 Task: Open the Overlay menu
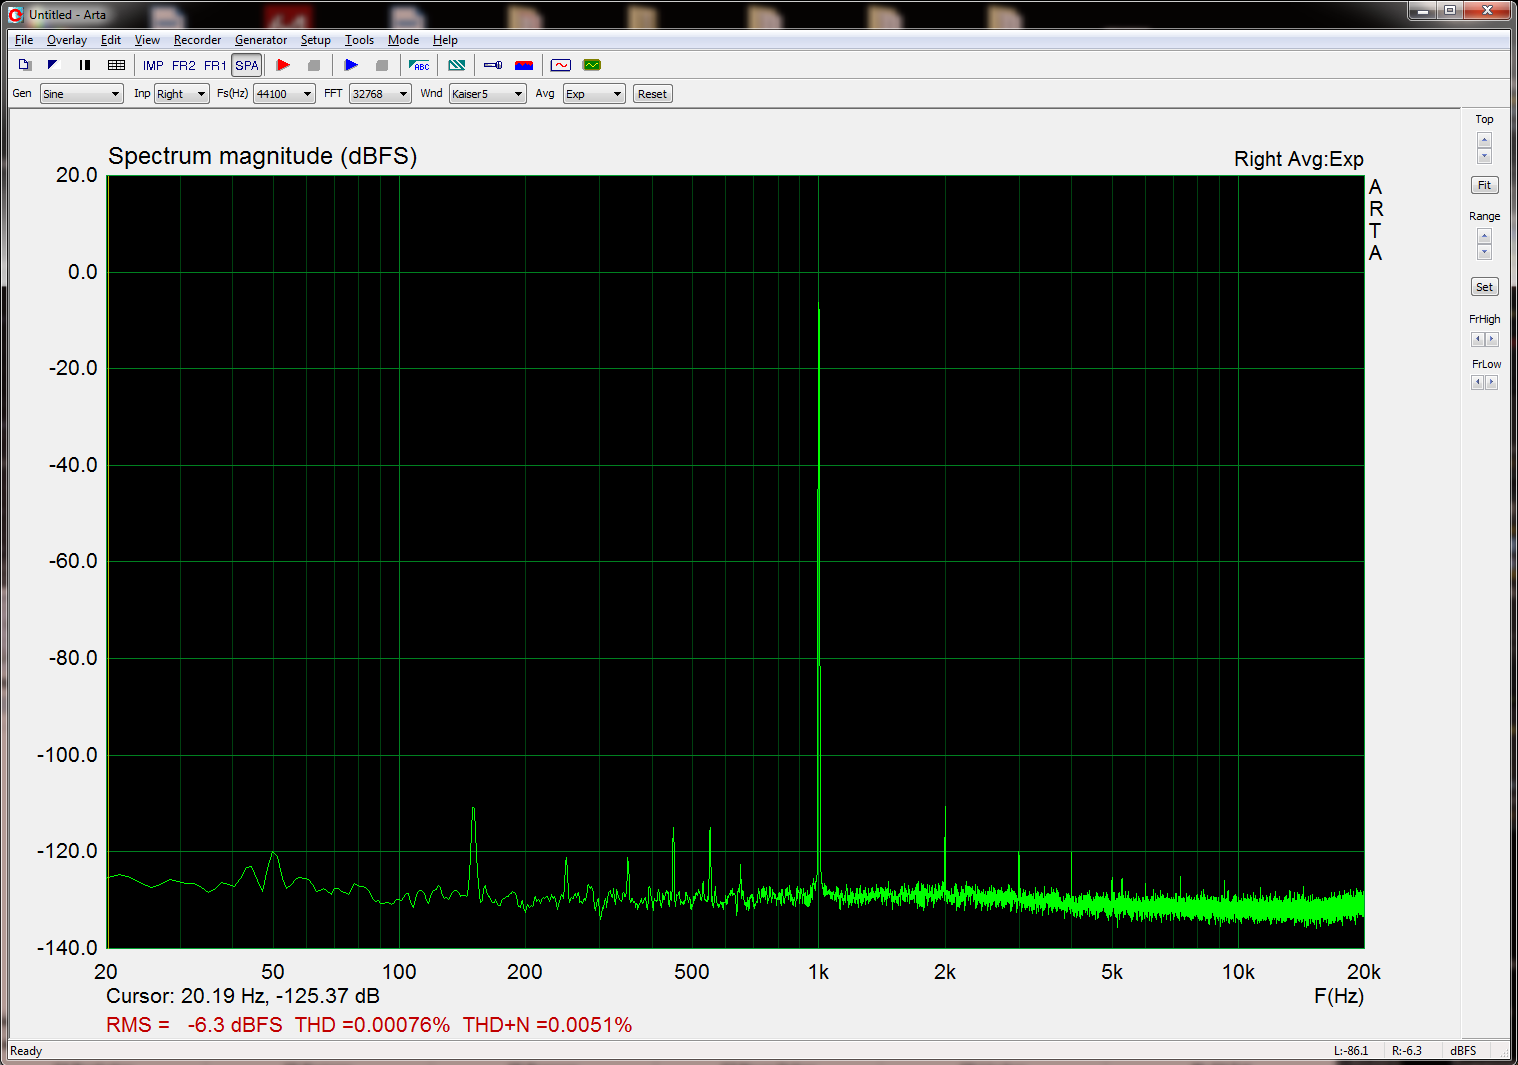pyautogui.click(x=67, y=40)
